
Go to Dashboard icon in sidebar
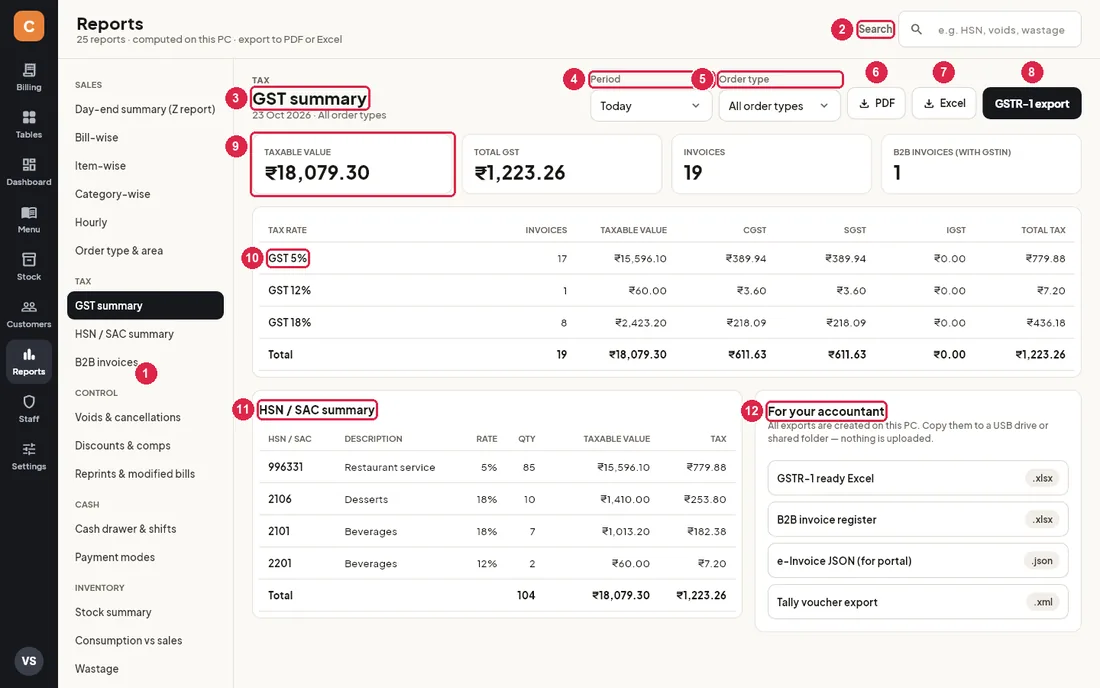coord(29,165)
